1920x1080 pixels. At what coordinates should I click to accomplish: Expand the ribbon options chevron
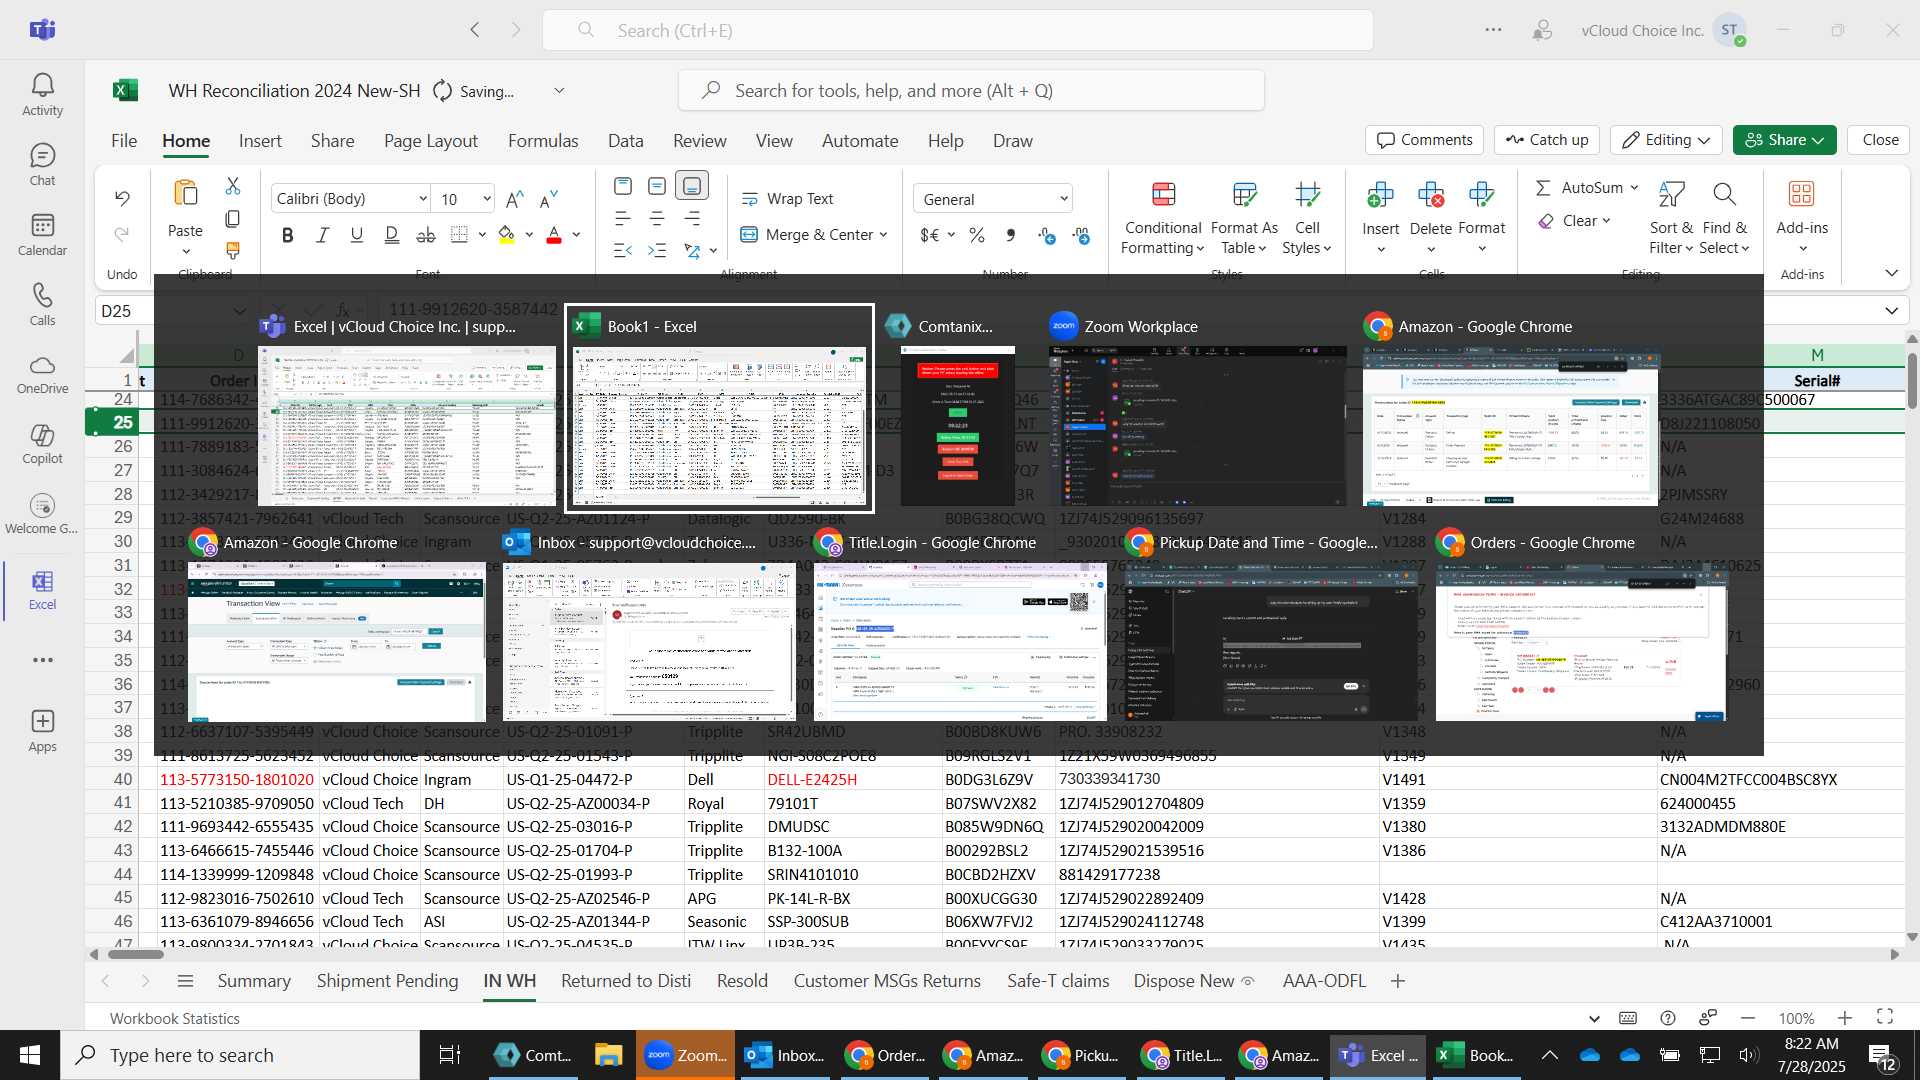(1891, 273)
